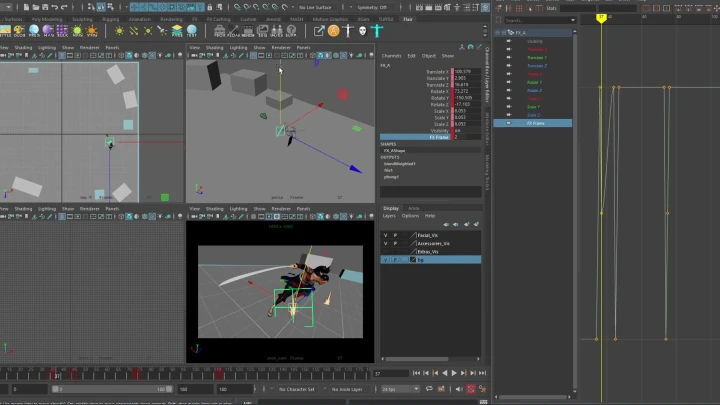Click the lock icon in top toolbar
The height and width of the screenshot is (405, 720).
click(x=209, y=7)
